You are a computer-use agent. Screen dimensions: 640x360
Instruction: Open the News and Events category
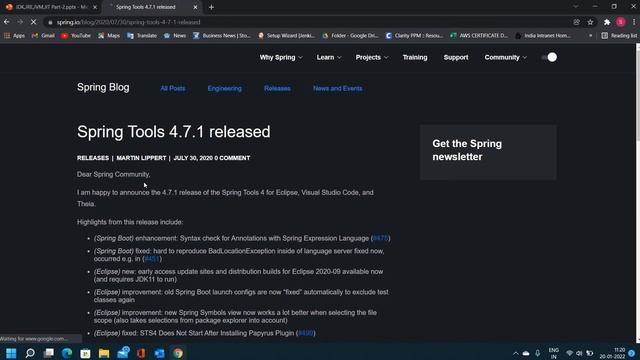pos(338,89)
